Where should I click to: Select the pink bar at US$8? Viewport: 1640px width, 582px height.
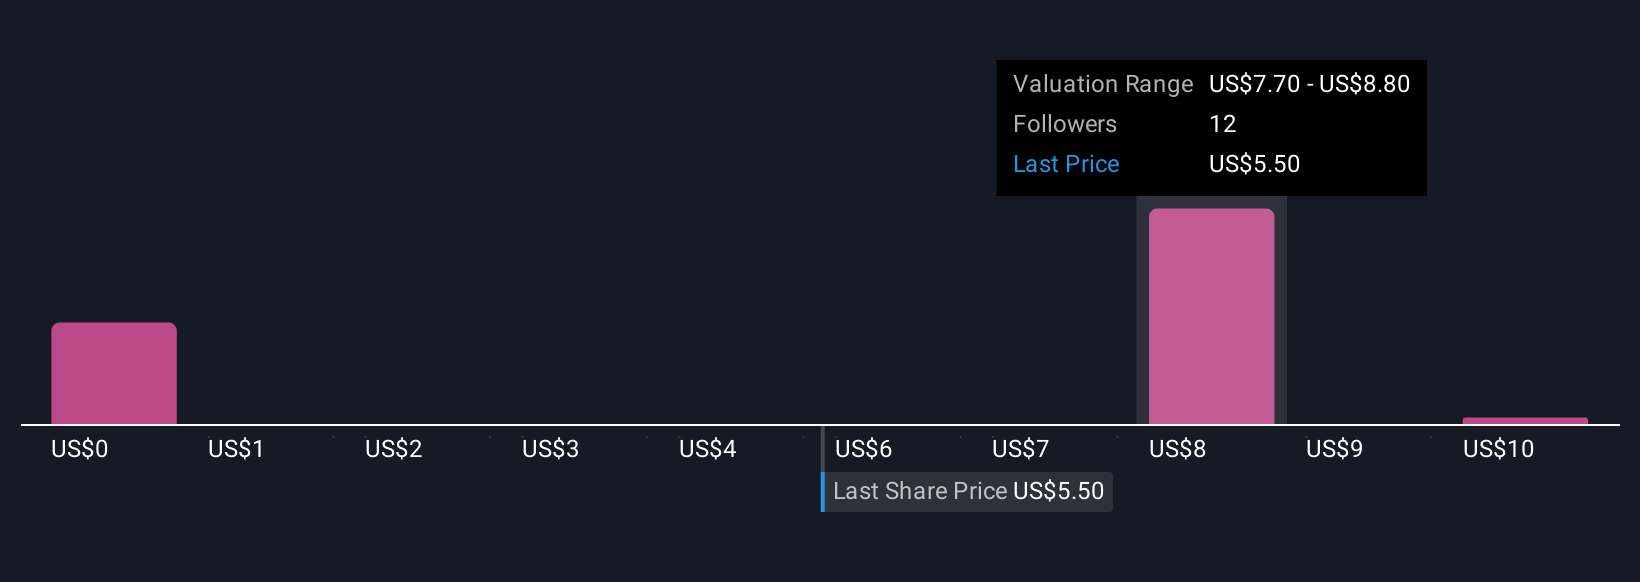pos(1211,316)
